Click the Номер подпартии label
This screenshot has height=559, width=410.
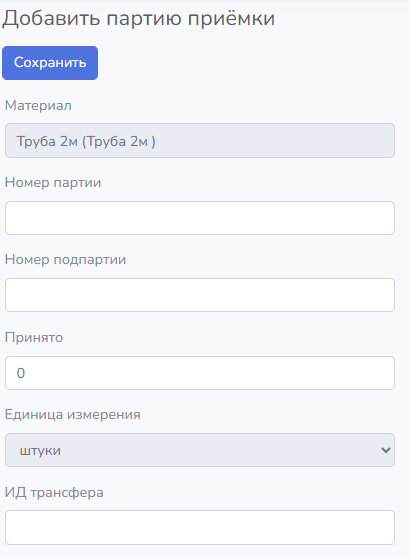(x=65, y=260)
